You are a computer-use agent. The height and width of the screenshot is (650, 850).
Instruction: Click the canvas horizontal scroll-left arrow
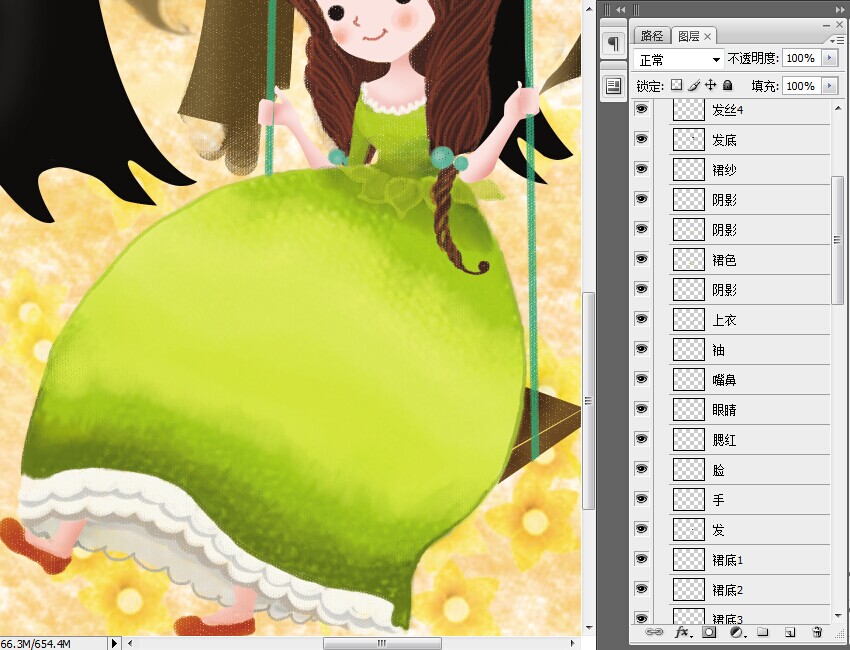click(x=130, y=643)
